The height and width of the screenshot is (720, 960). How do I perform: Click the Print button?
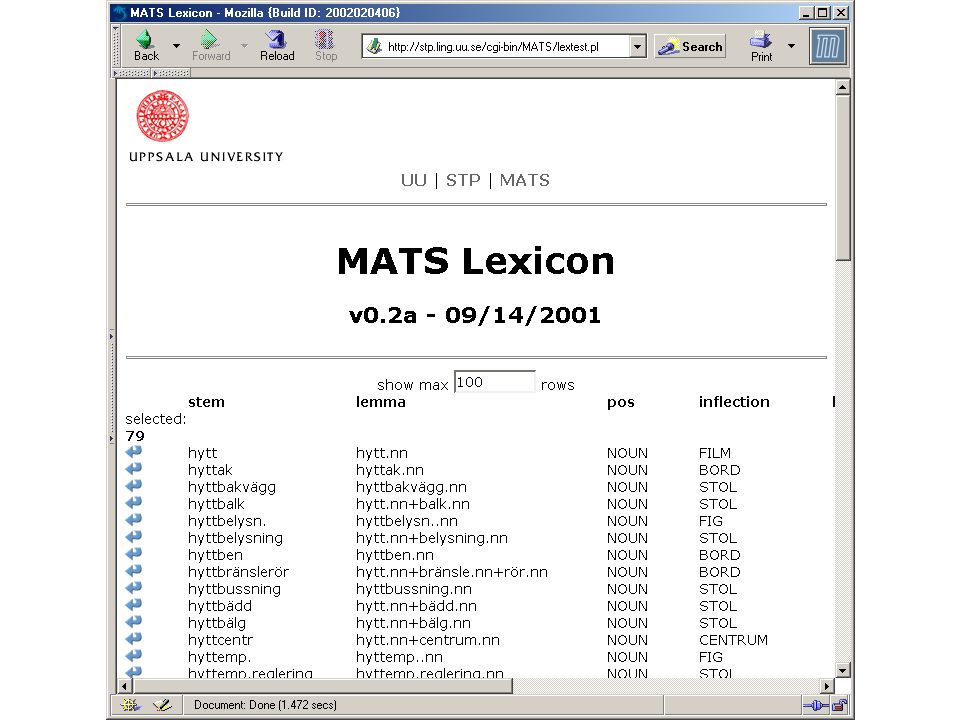coord(761,46)
